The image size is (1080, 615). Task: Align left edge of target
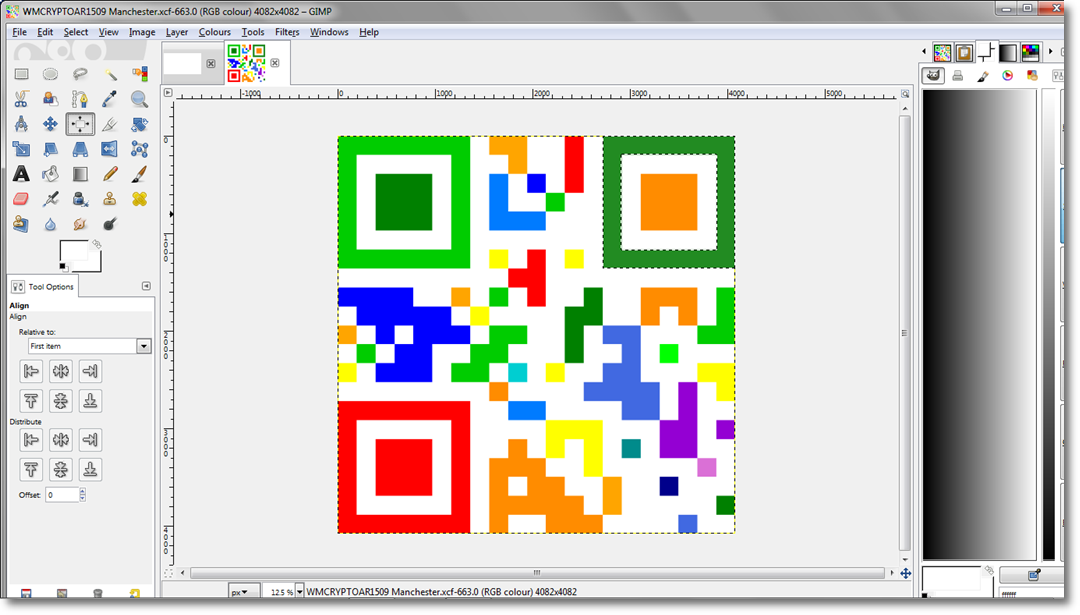31,371
